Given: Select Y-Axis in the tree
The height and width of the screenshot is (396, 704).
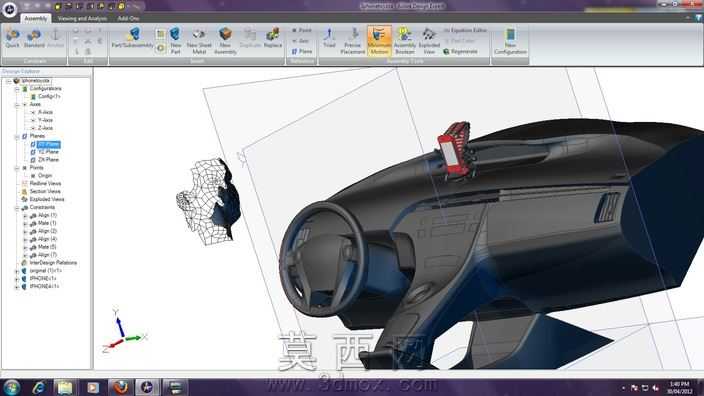Looking at the screenshot, I should (x=45, y=120).
